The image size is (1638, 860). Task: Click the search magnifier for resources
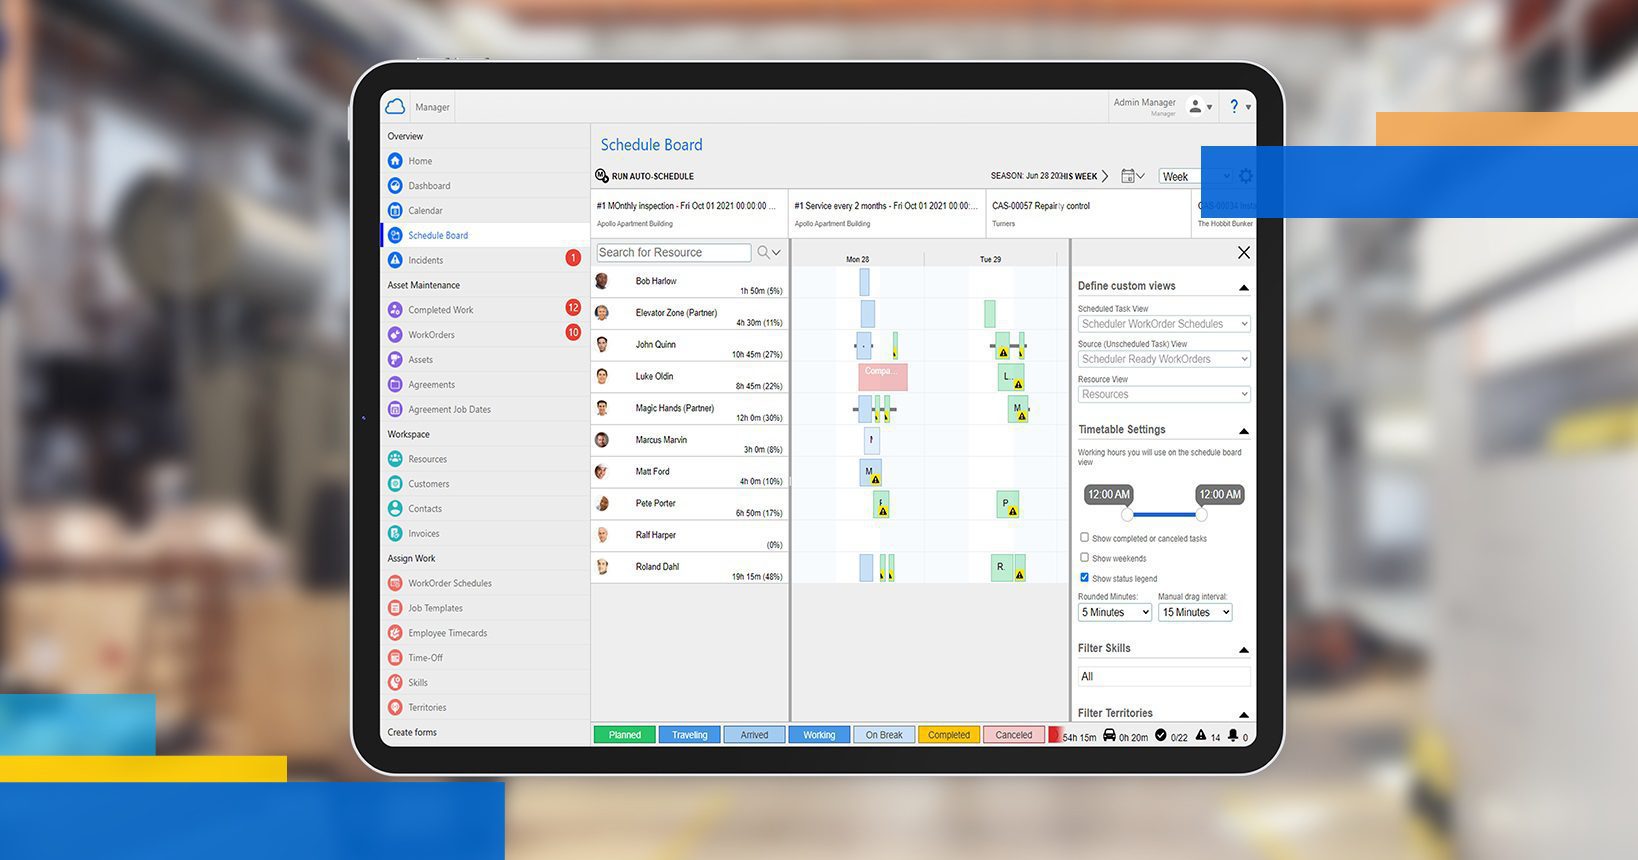(764, 253)
